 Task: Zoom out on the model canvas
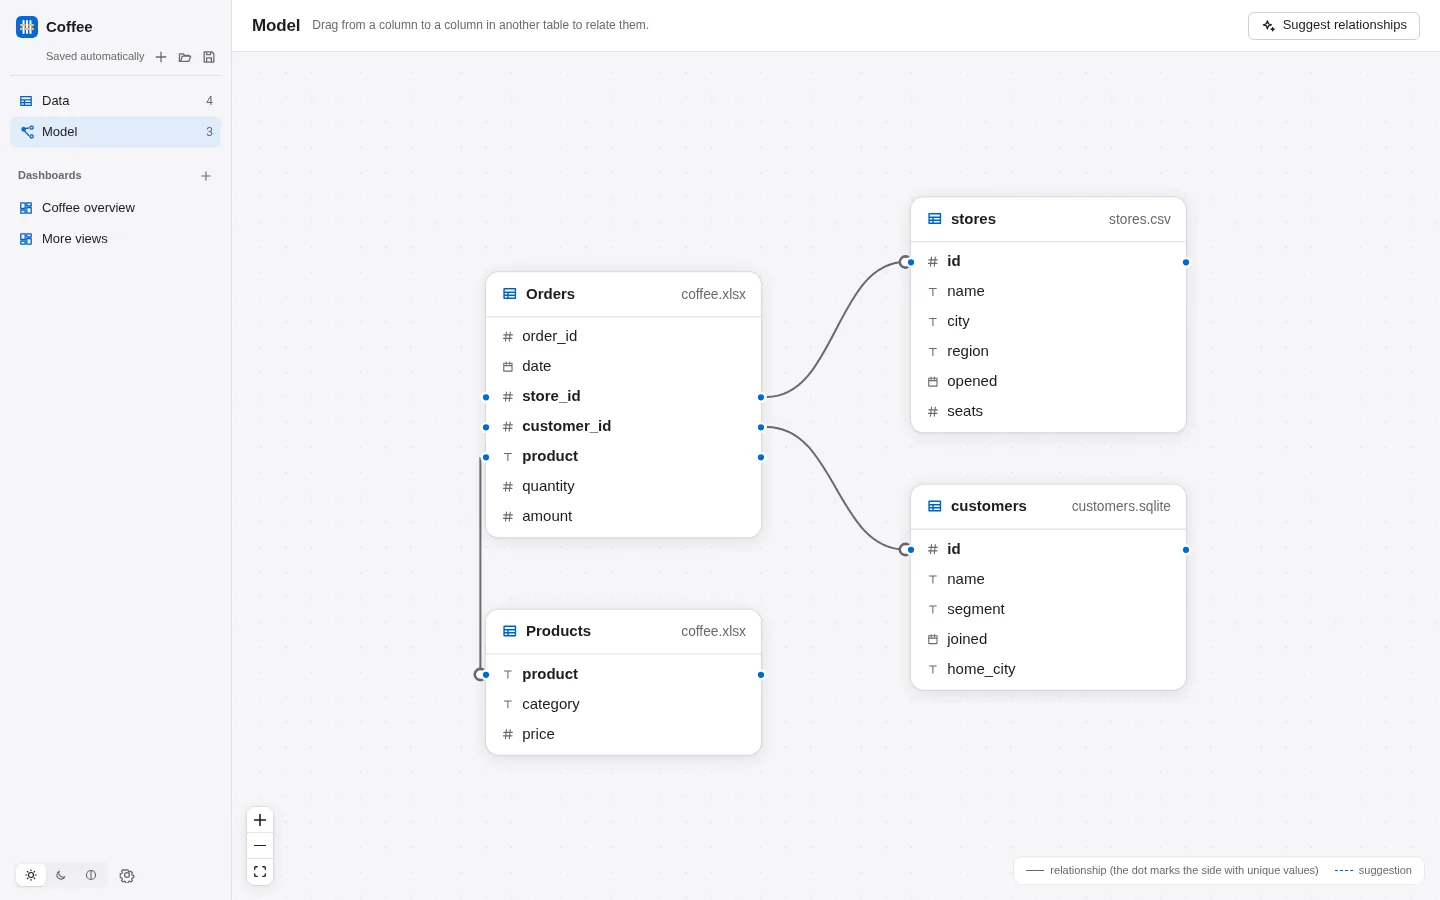(x=260, y=846)
